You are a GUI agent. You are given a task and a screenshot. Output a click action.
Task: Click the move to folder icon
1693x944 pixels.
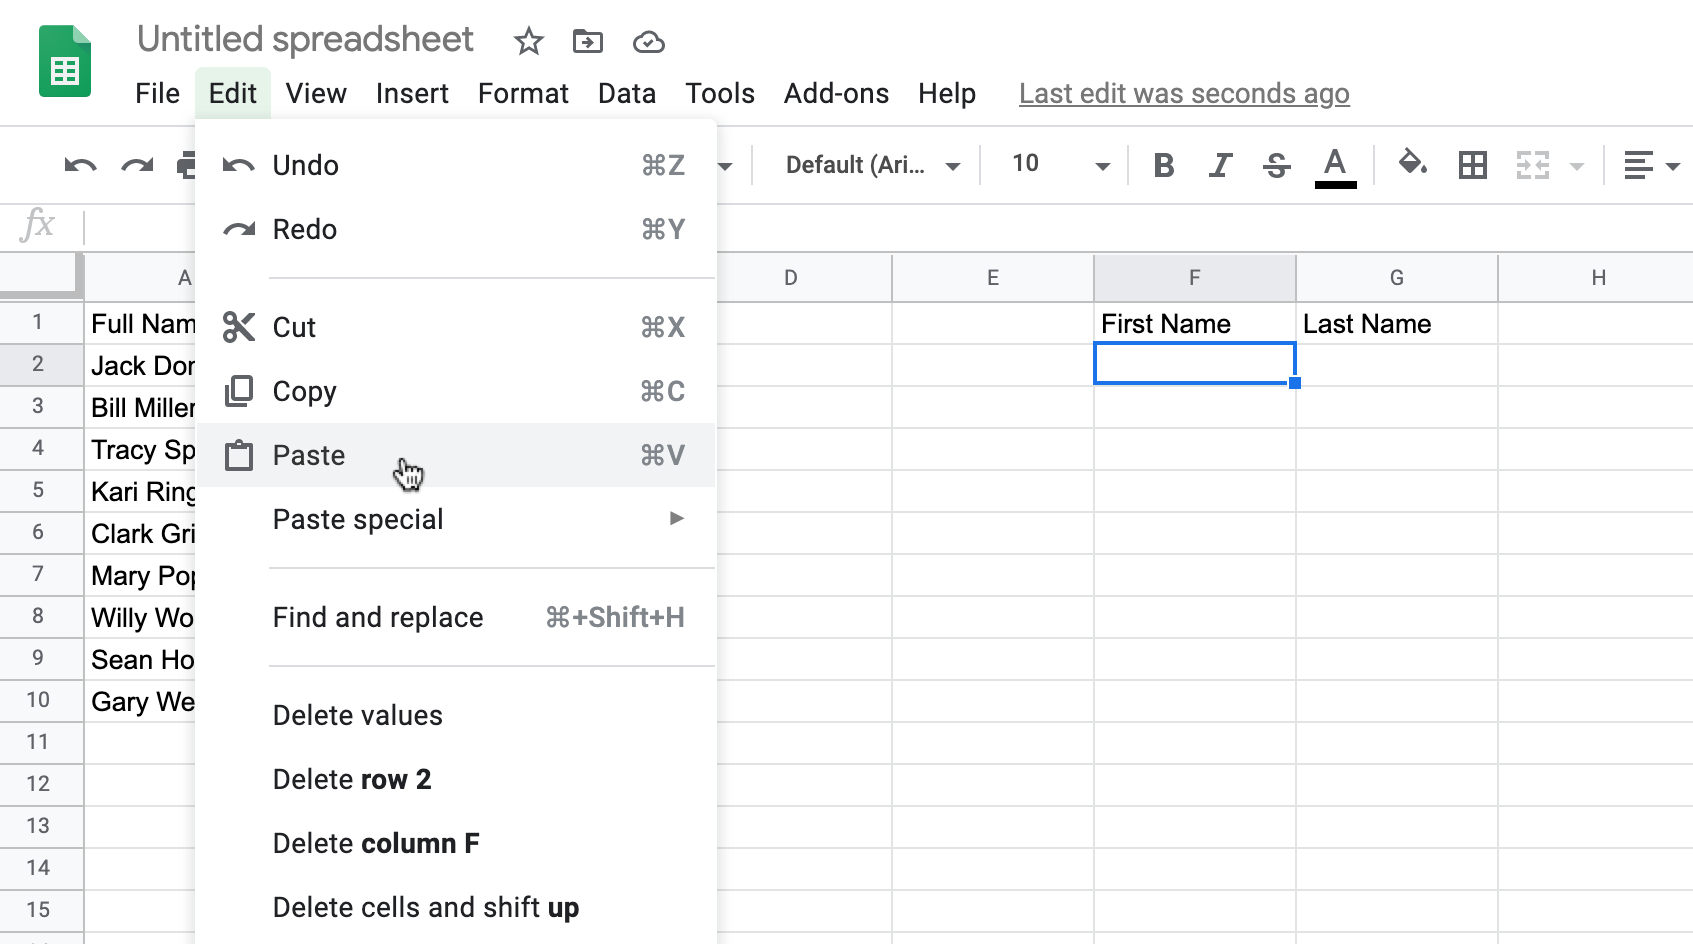[x=588, y=42]
